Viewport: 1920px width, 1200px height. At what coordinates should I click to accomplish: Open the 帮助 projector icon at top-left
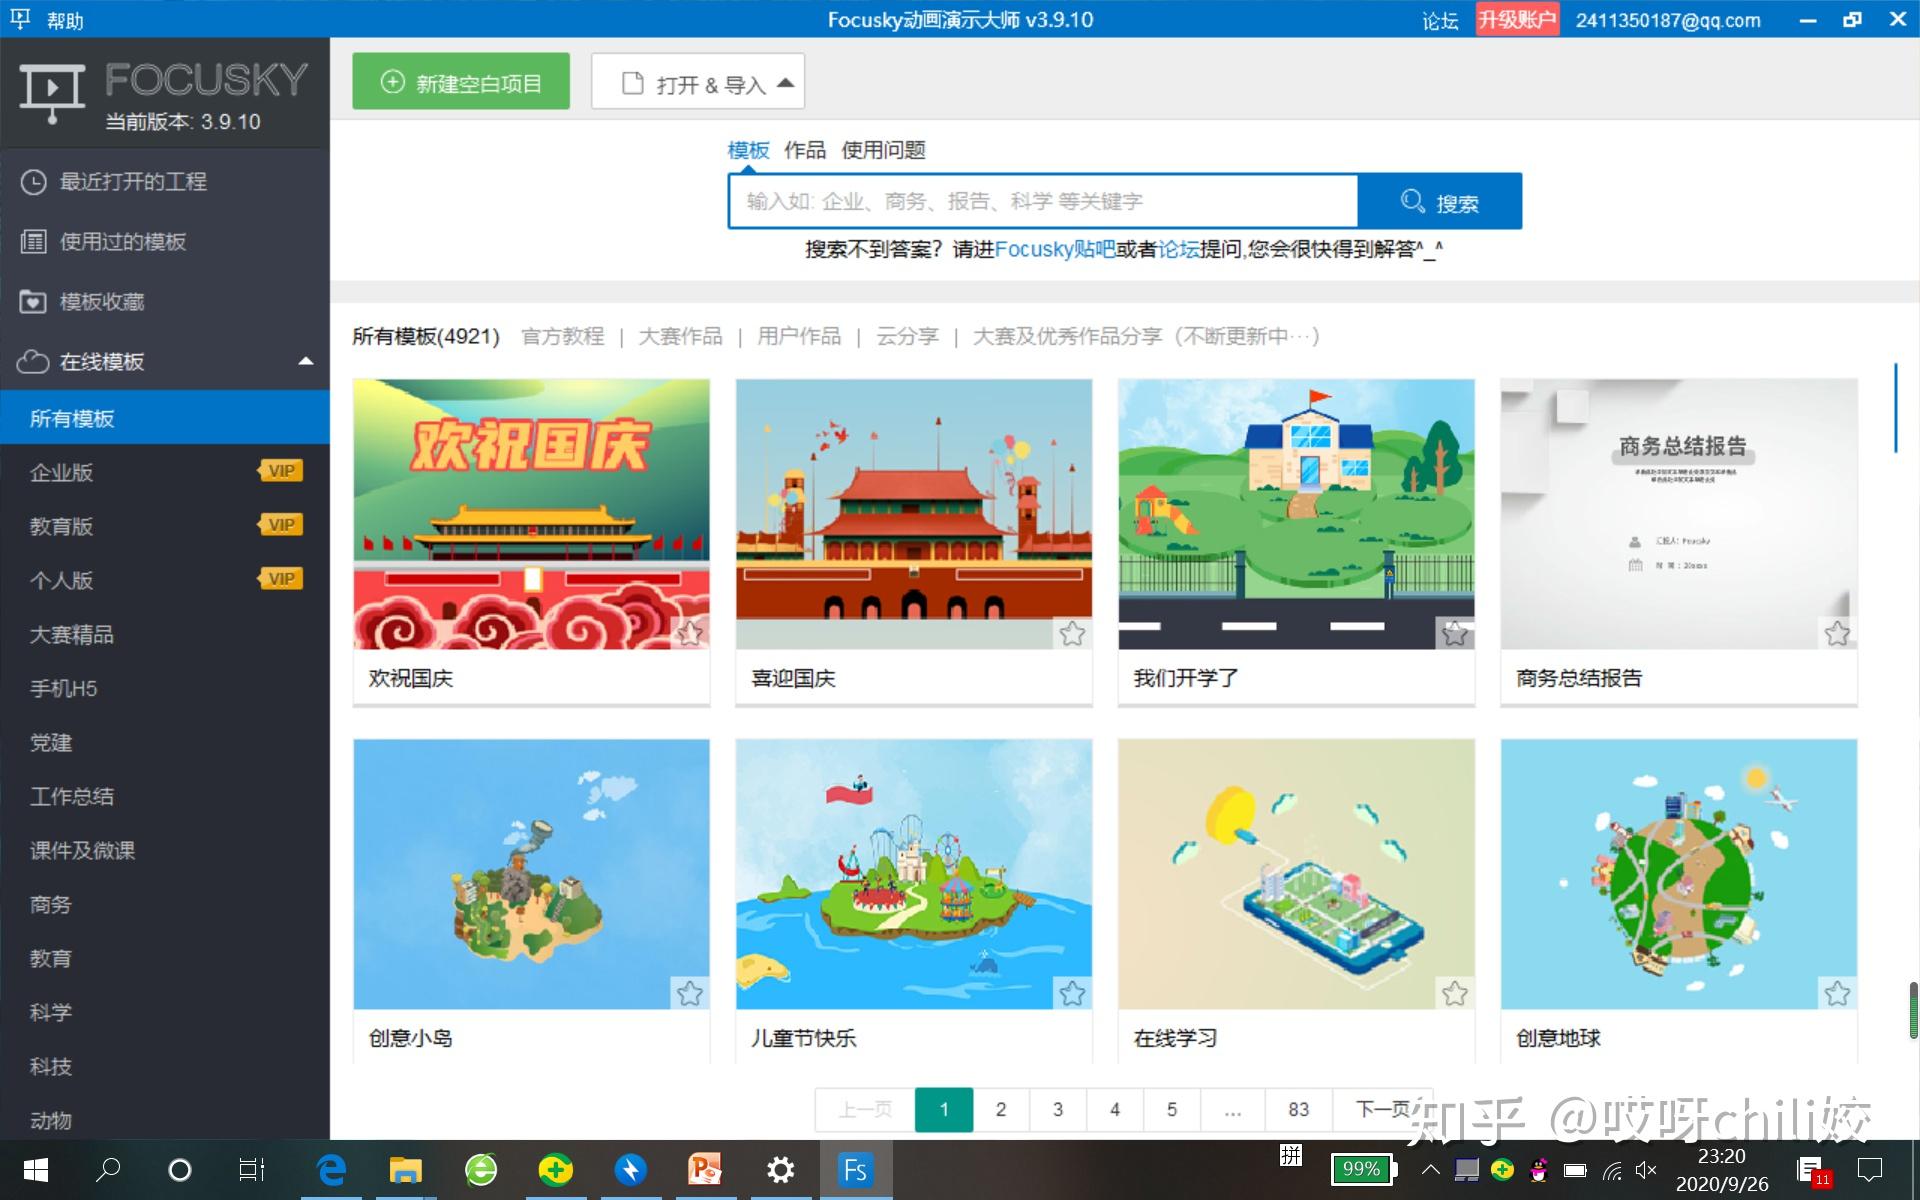point(20,19)
